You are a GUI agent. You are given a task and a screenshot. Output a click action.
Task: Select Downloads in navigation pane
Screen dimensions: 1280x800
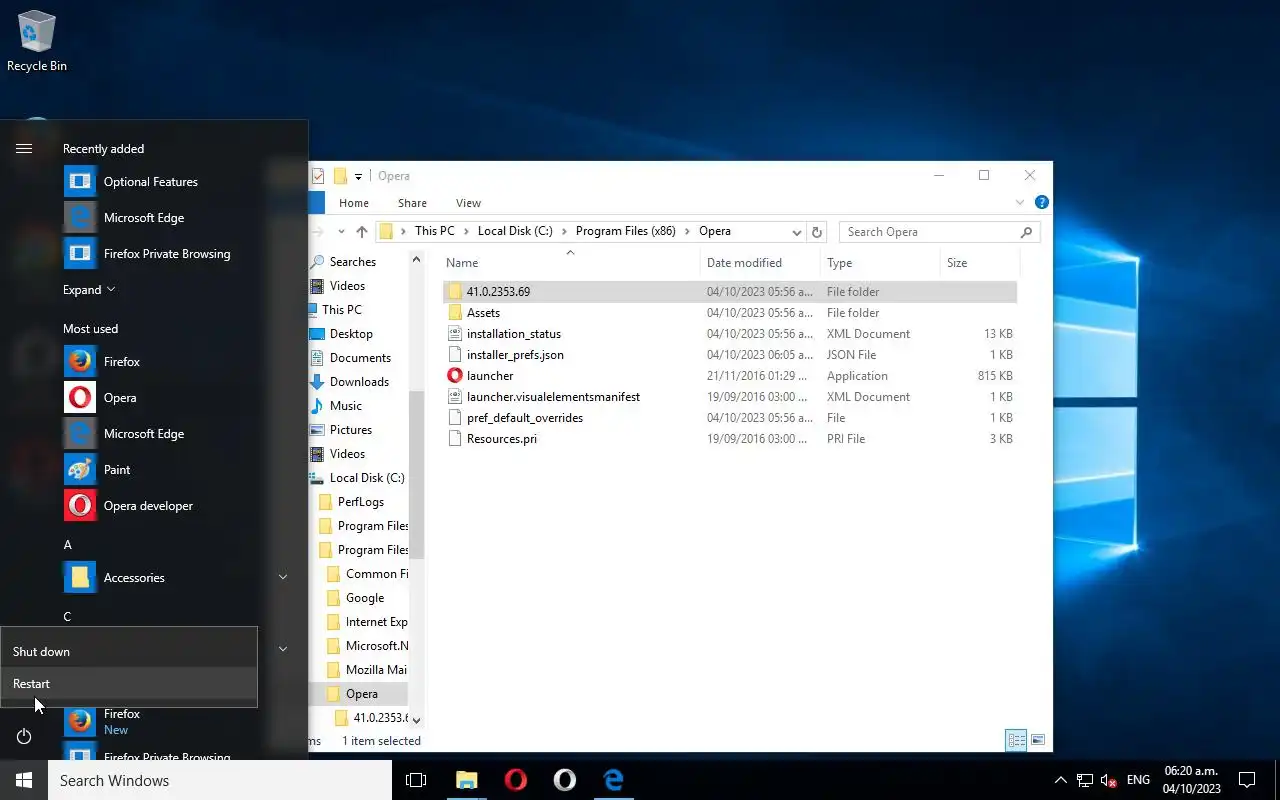(359, 382)
